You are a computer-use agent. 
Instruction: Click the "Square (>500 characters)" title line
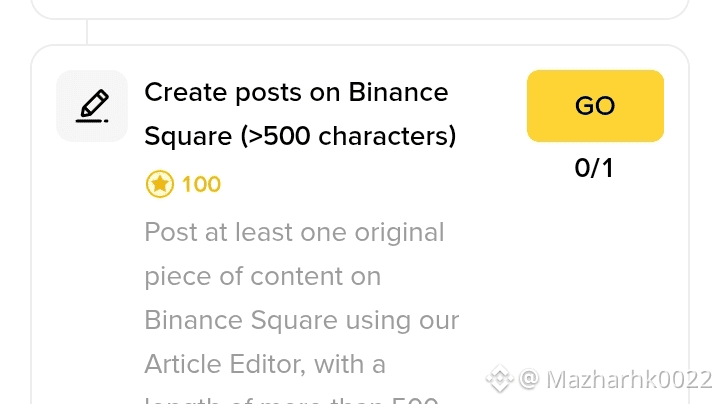click(300, 136)
